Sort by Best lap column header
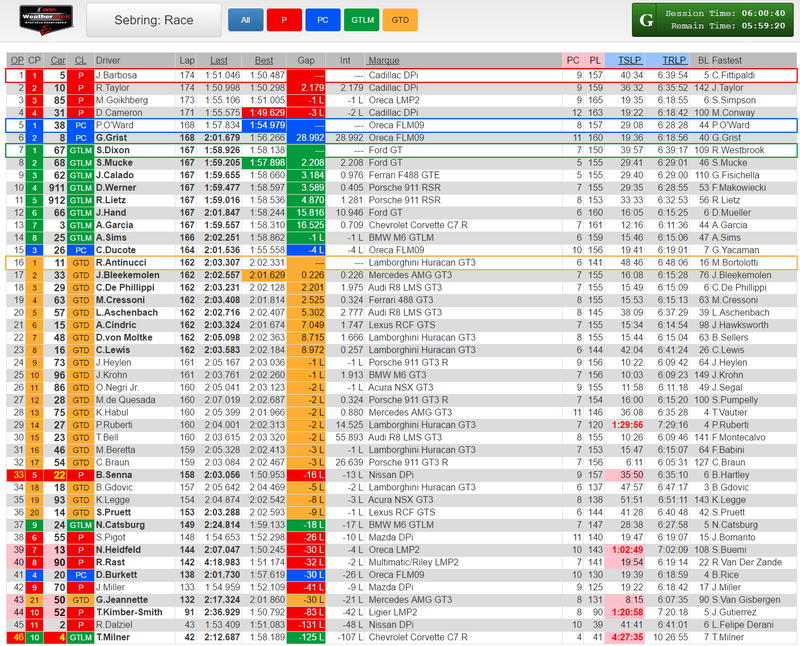800x646 pixels. pos(264,60)
